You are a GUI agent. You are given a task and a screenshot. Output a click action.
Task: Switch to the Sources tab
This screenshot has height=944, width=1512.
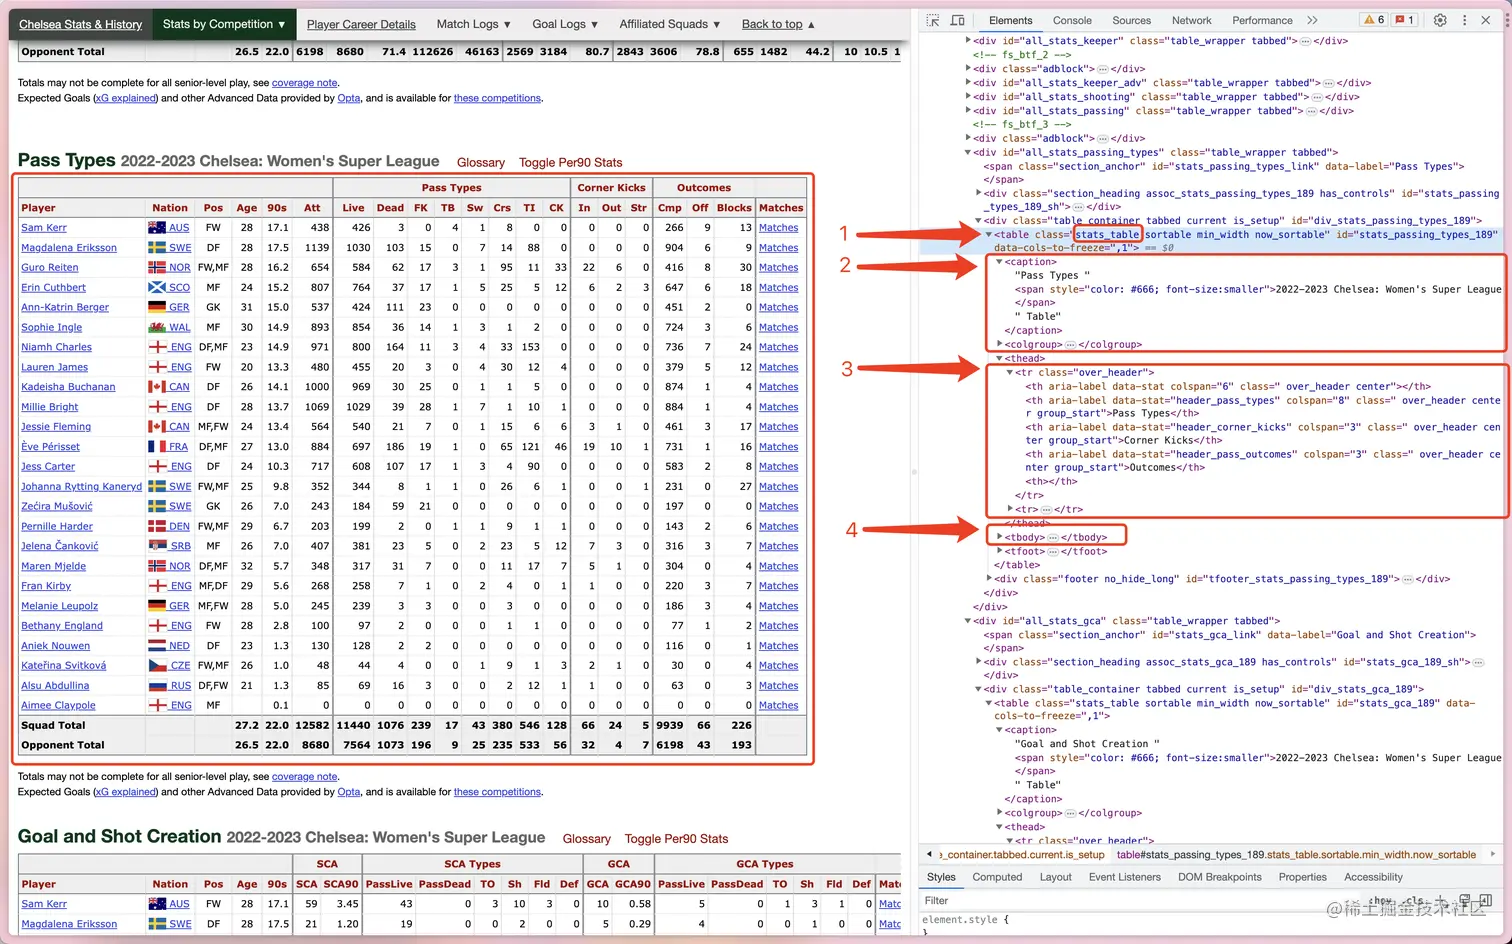point(1132,20)
